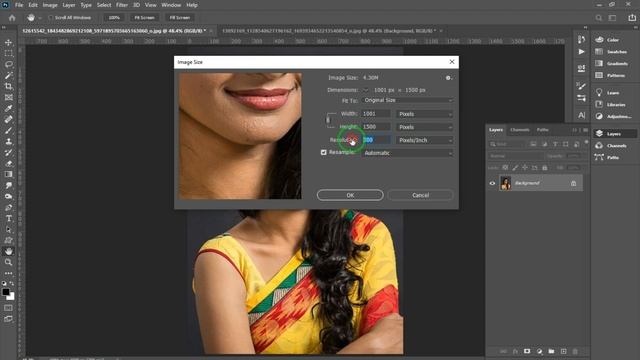The height and width of the screenshot is (360, 640).
Task: Click the Resolution input field
Action: click(376, 140)
